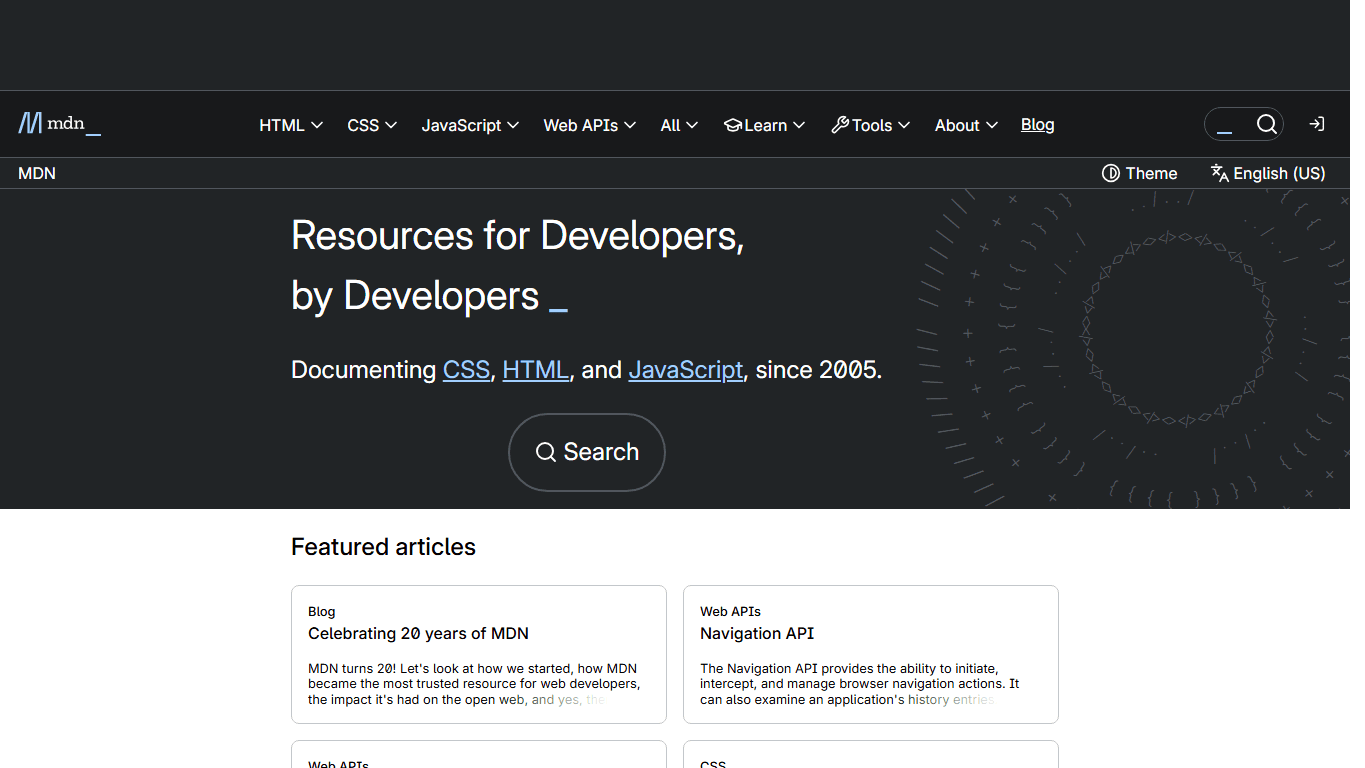1365x768 pixels.
Task: Go to the Blog link in navigation
Action: (1037, 125)
